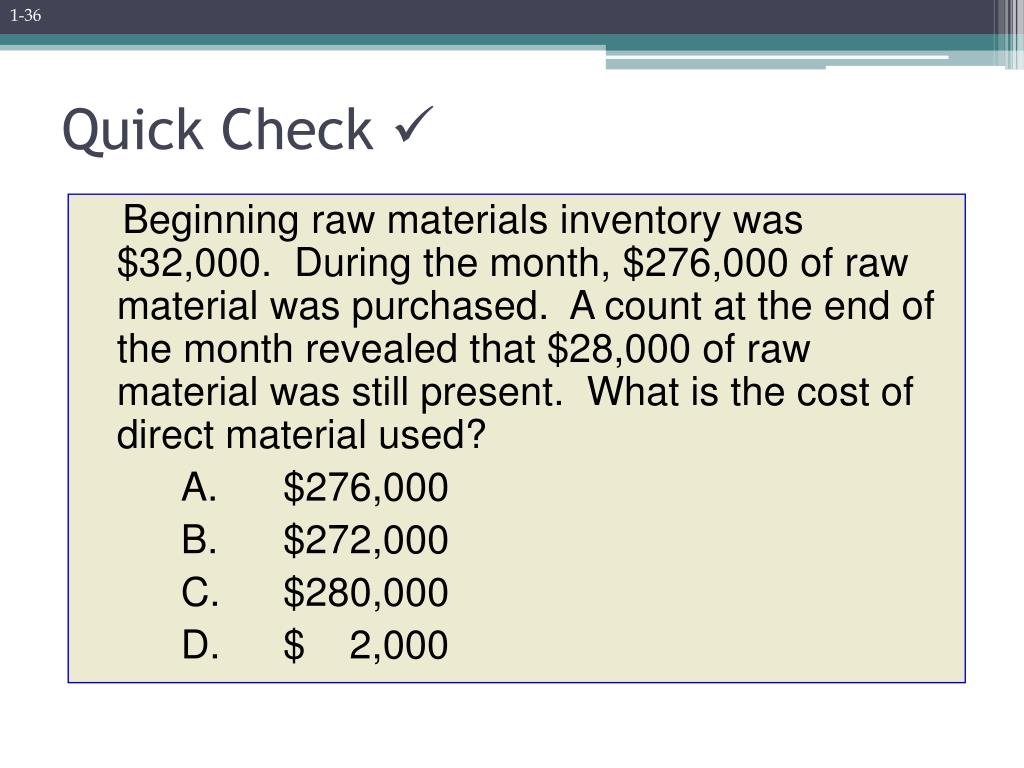Image resolution: width=1024 pixels, height=768 pixels.
Task: Click the $32,000 beginning inventory amount
Action: coord(193,264)
